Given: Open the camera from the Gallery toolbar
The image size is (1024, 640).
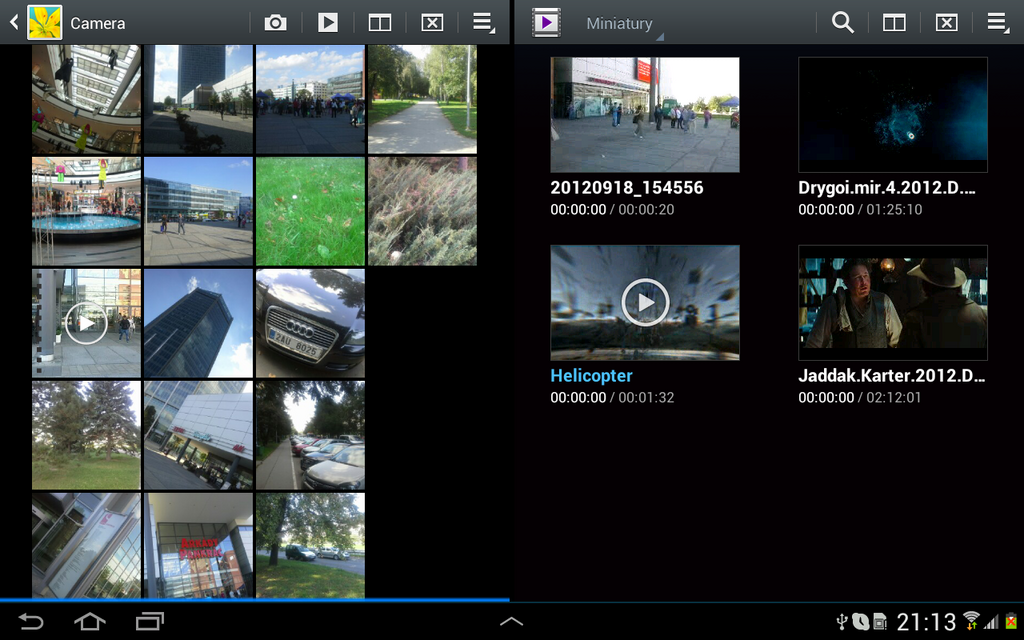Looking at the screenshot, I should [x=275, y=21].
